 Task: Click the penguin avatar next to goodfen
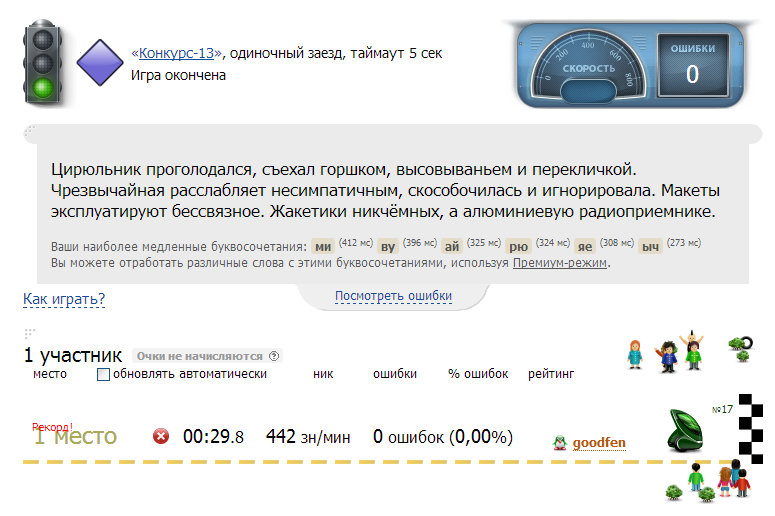click(x=560, y=443)
